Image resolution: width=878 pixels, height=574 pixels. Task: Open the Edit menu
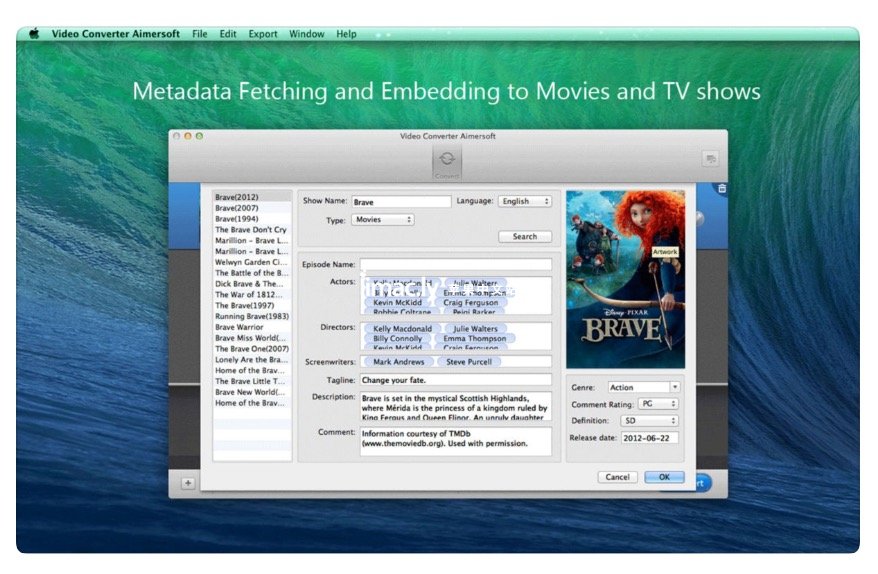coord(228,34)
